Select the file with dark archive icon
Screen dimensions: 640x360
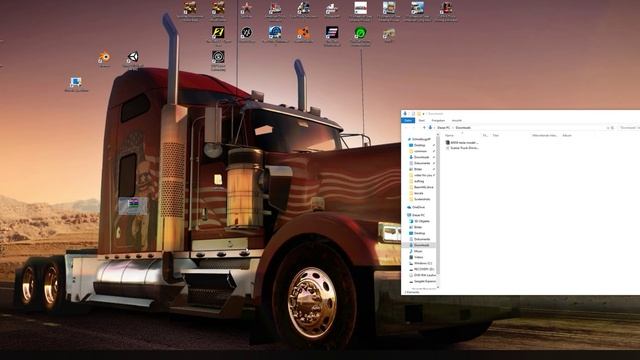click(x=462, y=143)
